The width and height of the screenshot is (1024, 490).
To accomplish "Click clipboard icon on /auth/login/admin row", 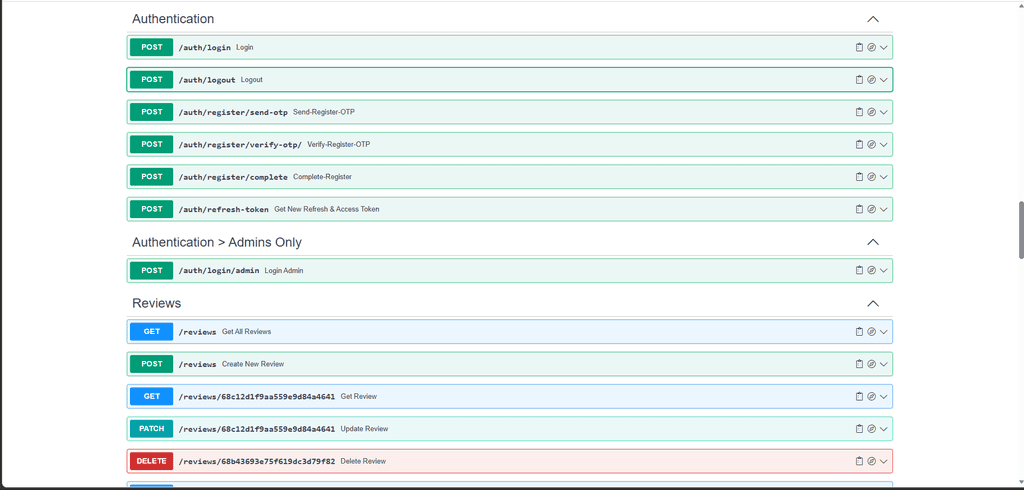I will (x=859, y=270).
